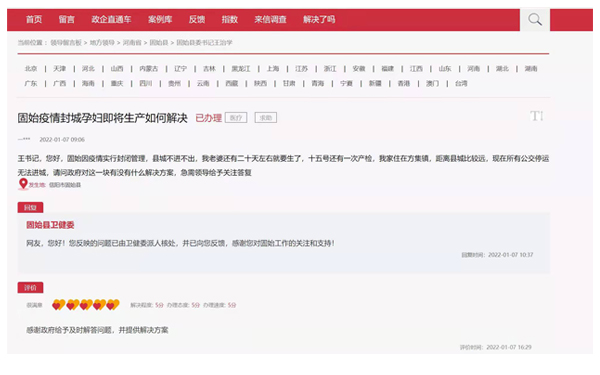Select the 天津 province link
This screenshot has height=375, width=600.
coord(60,68)
